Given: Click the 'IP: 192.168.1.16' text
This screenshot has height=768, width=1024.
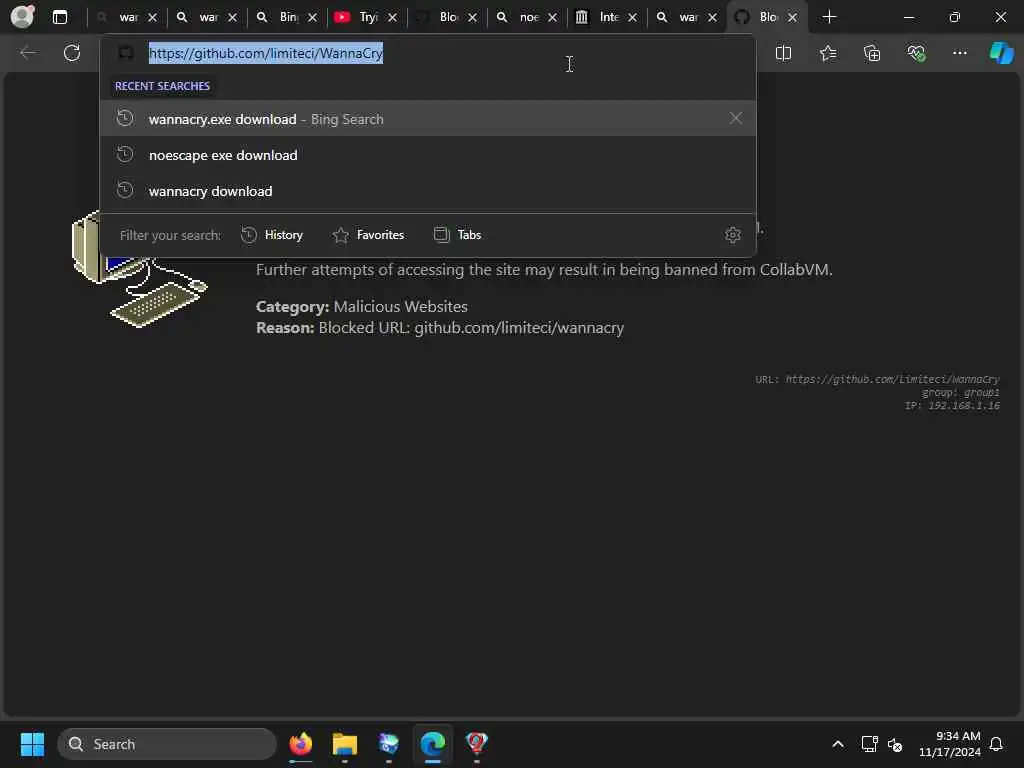Looking at the screenshot, I should pos(952,406).
